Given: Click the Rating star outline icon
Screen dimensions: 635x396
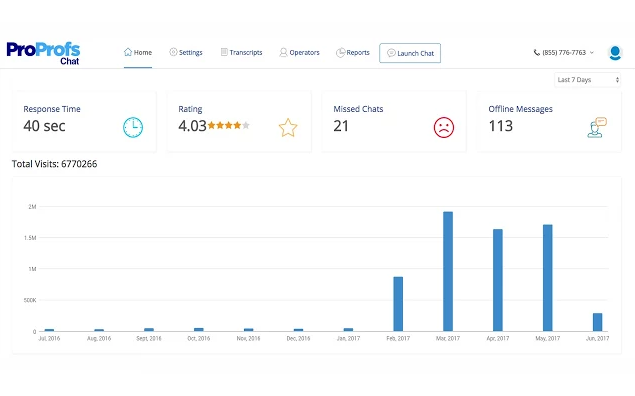Looking at the screenshot, I should [288, 128].
